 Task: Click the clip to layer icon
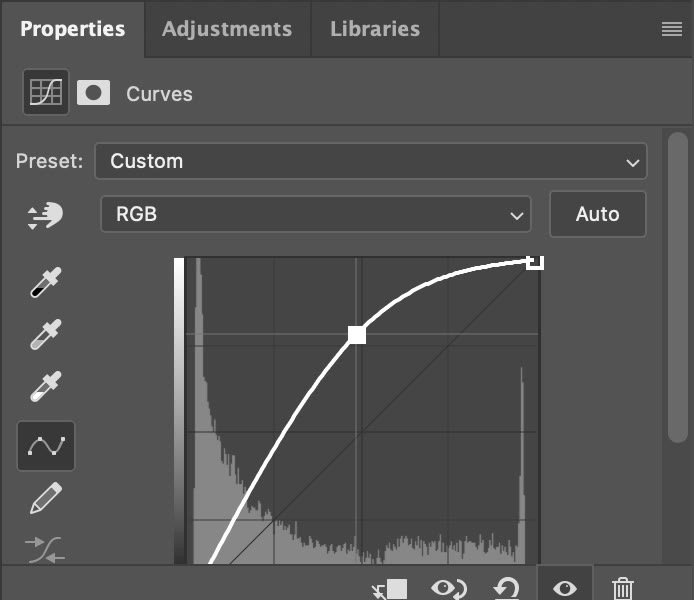pos(389,589)
